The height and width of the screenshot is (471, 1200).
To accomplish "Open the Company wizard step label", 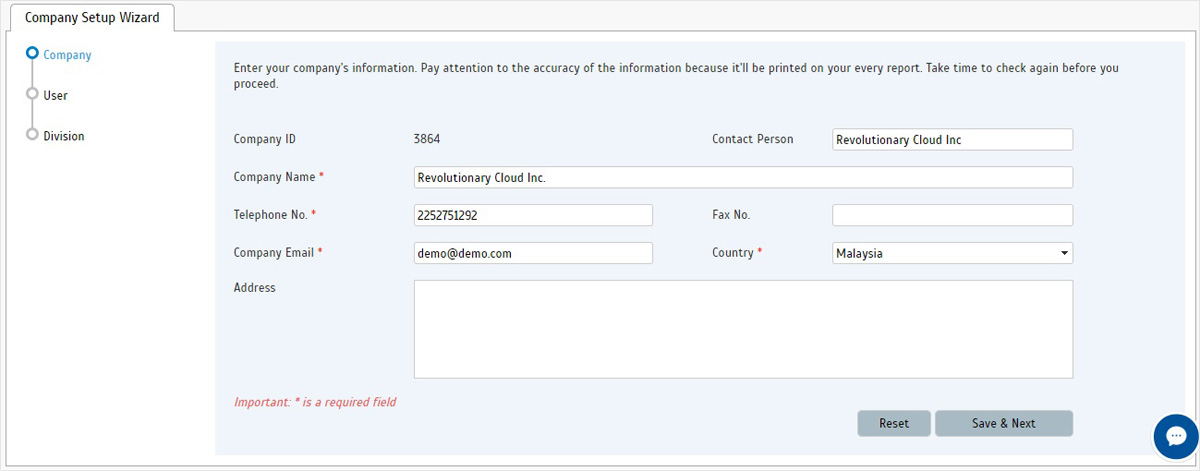I will coord(67,55).
